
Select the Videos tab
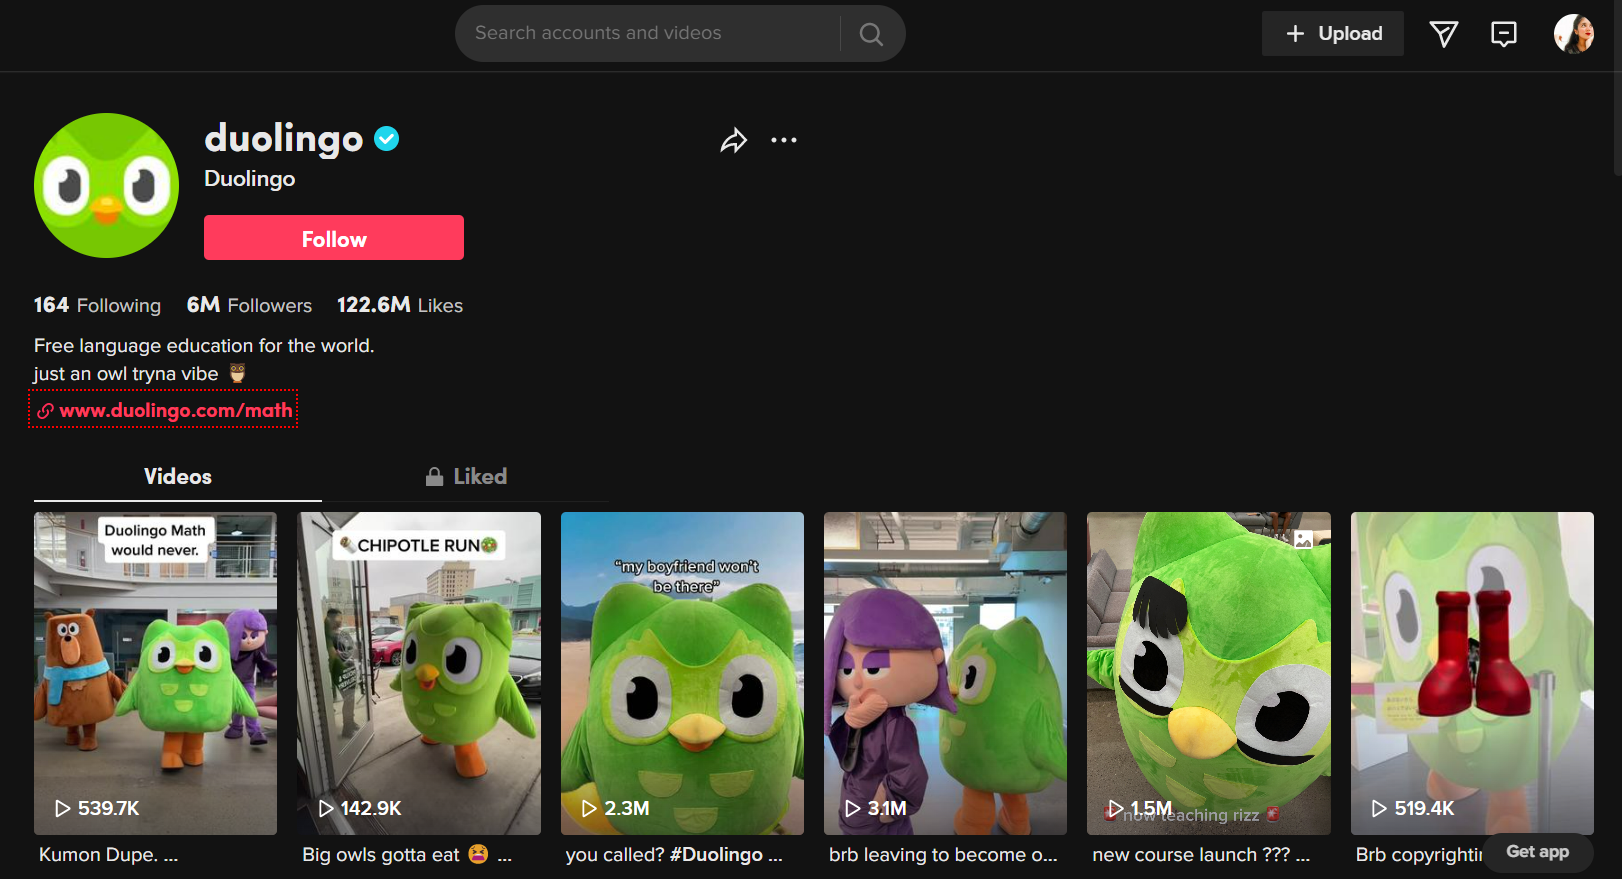[x=178, y=477]
